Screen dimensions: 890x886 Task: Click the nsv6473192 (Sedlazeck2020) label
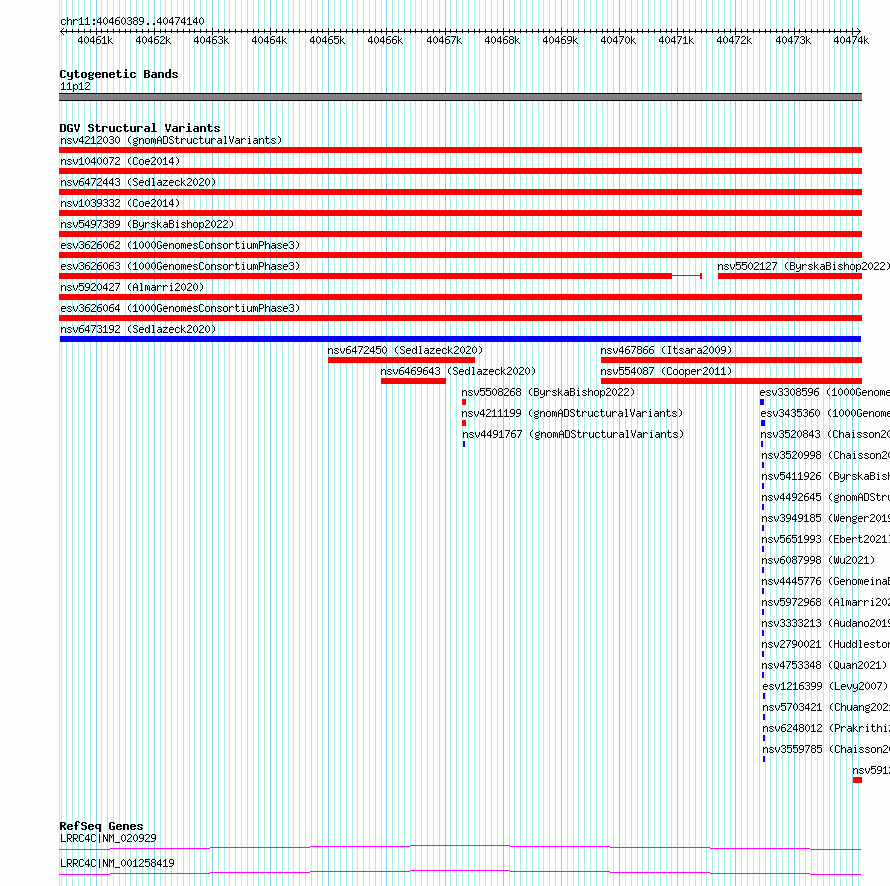pos(138,329)
